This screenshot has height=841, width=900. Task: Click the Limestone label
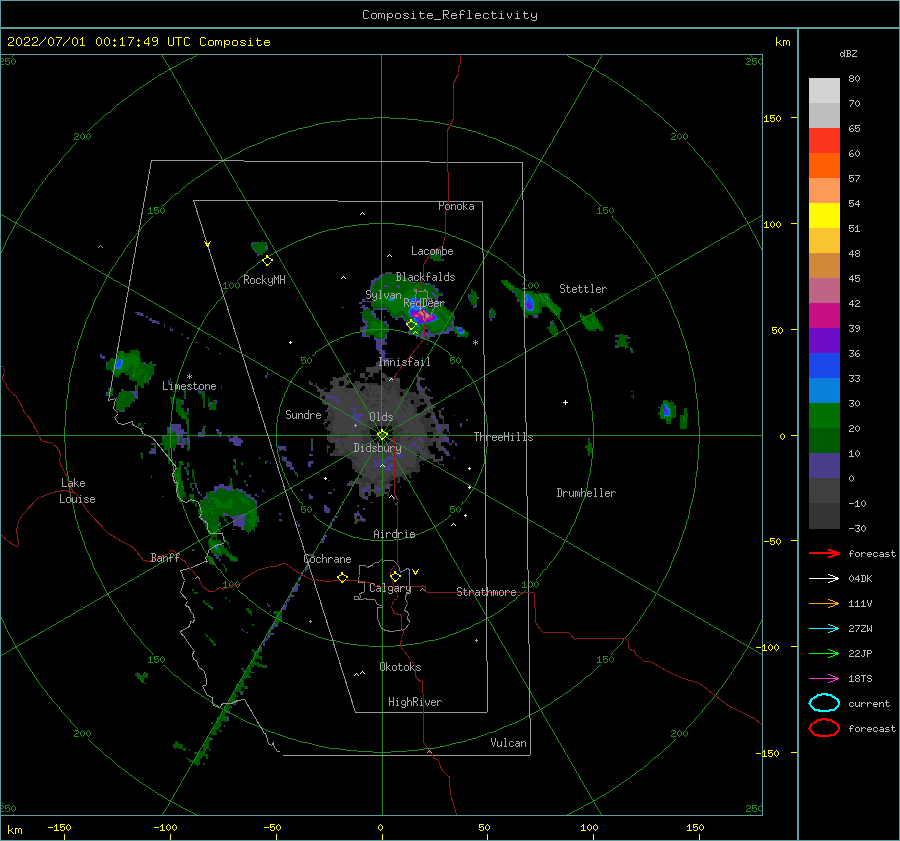(x=189, y=386)
